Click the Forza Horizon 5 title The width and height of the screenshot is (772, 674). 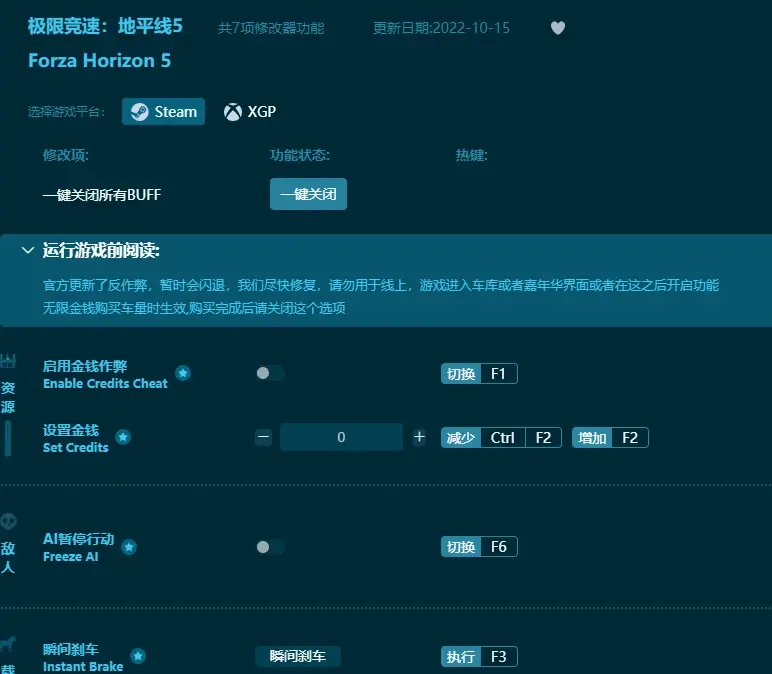coord(99,61)
